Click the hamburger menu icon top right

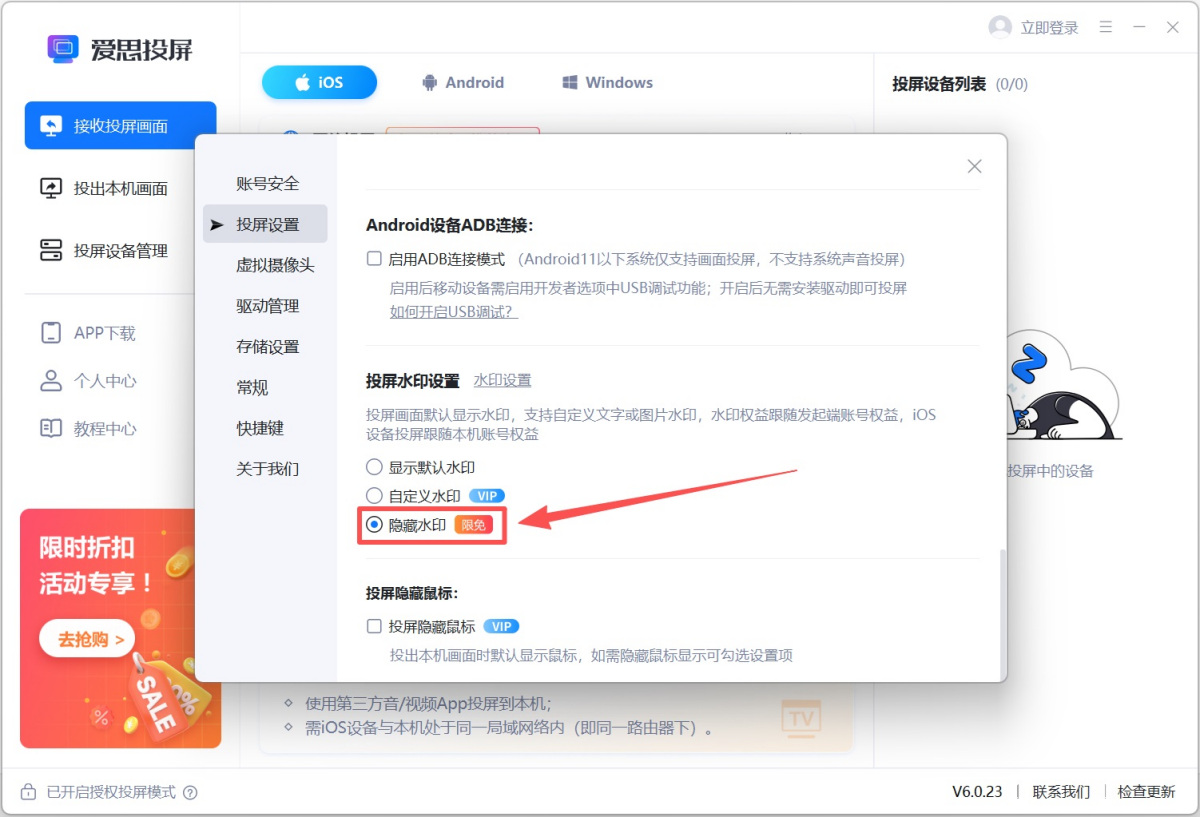[1106, 27]
